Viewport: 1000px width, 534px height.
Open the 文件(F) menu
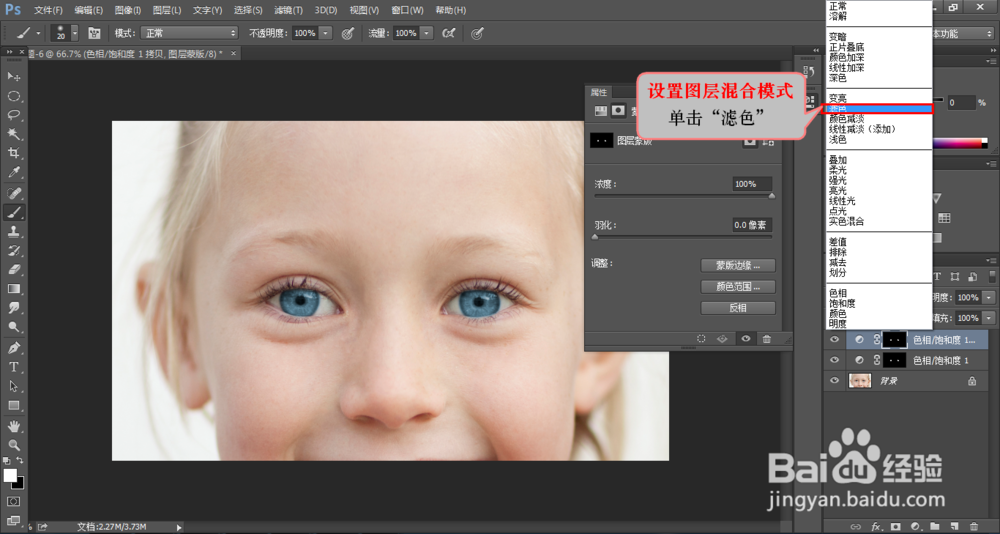(48, 10)
